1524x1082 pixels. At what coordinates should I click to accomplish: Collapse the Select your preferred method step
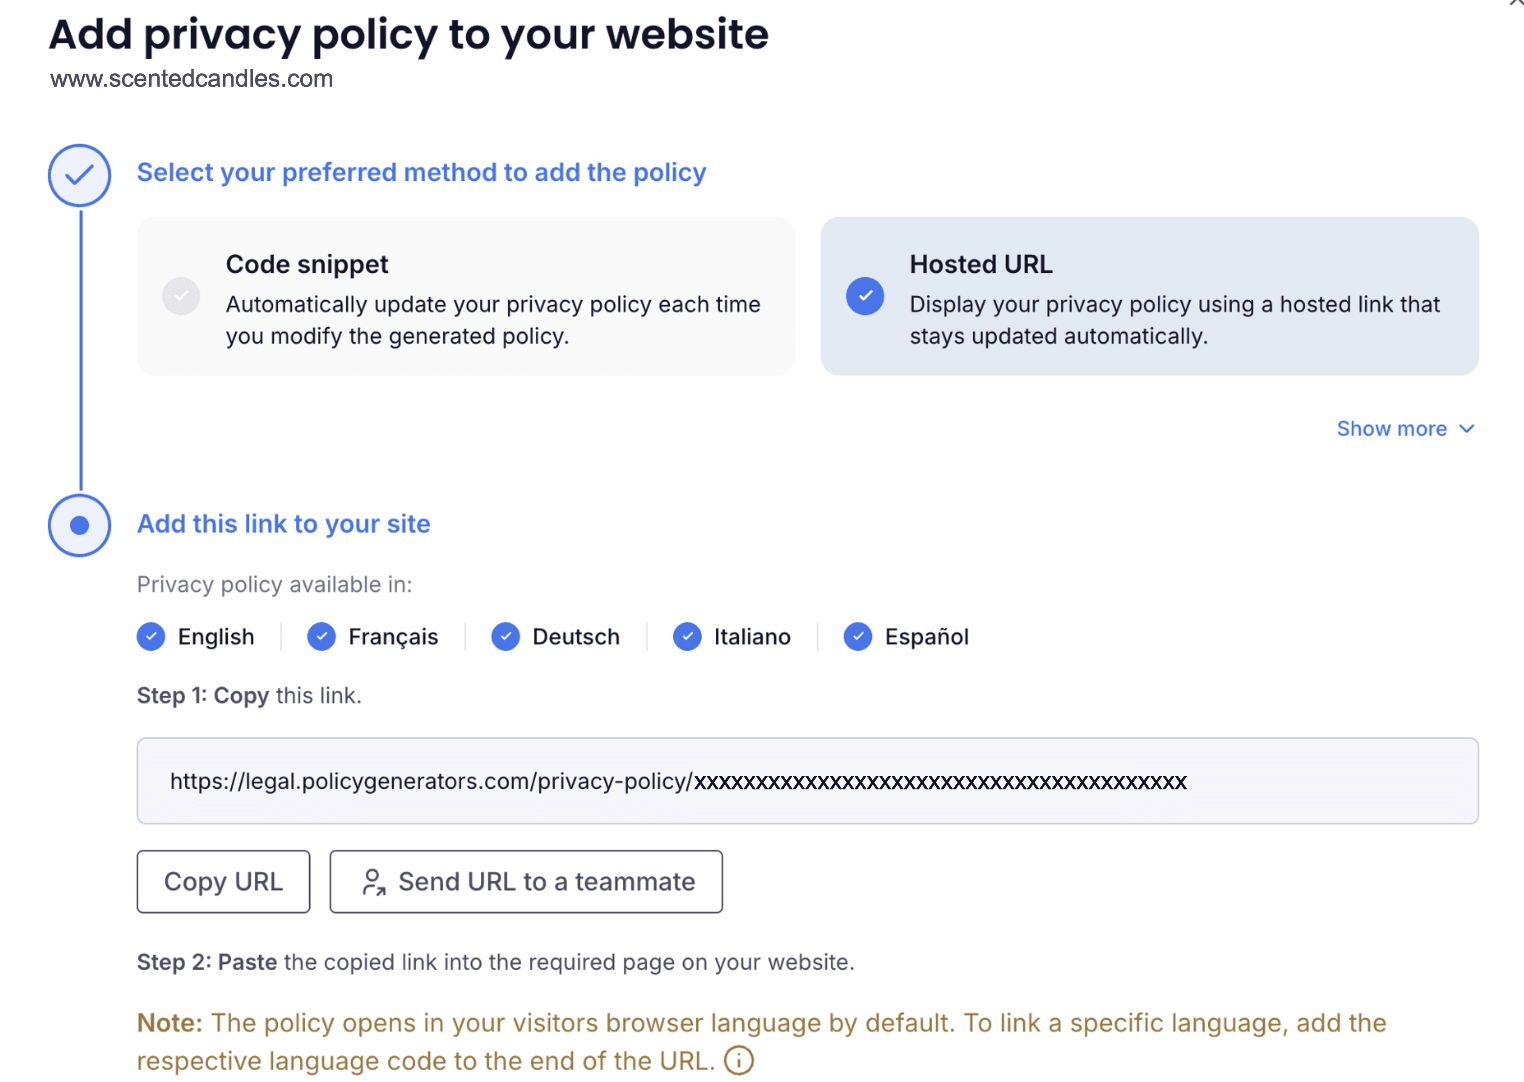click(x=421, y=173)
